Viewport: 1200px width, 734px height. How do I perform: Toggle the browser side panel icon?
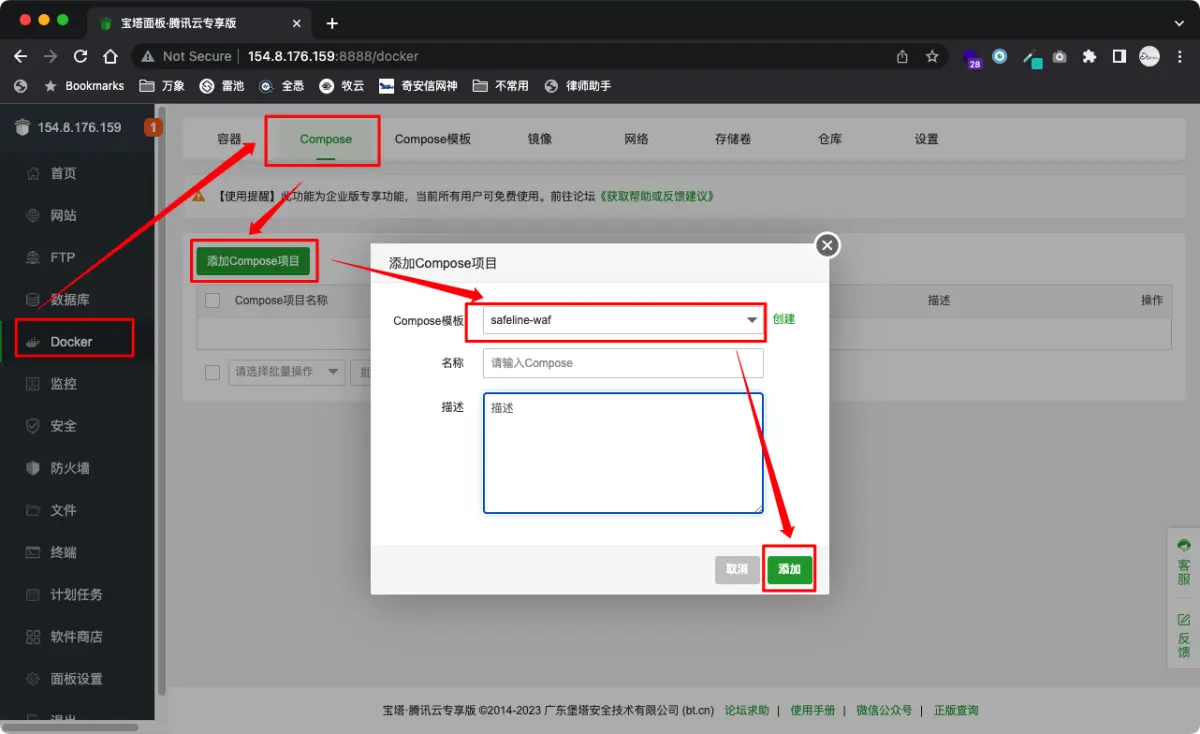pyautogui.click(x=1120, y=56)
